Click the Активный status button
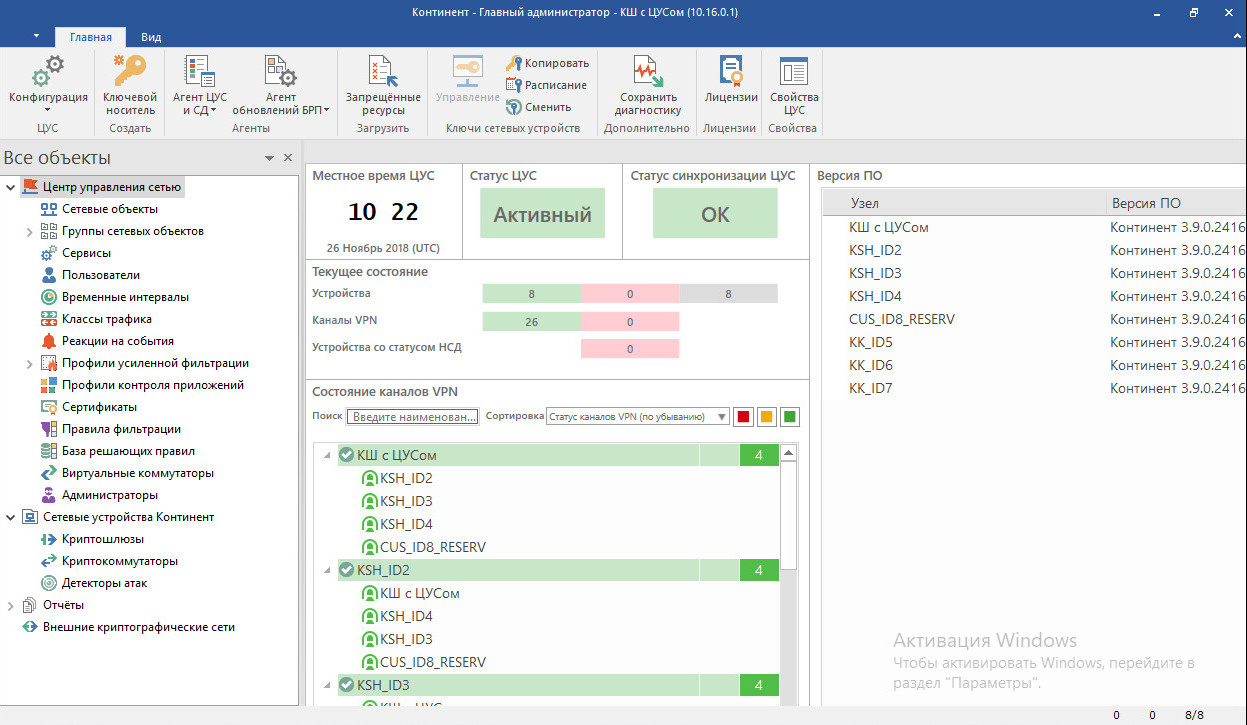1247x725 pixels. tap(542, 214)
